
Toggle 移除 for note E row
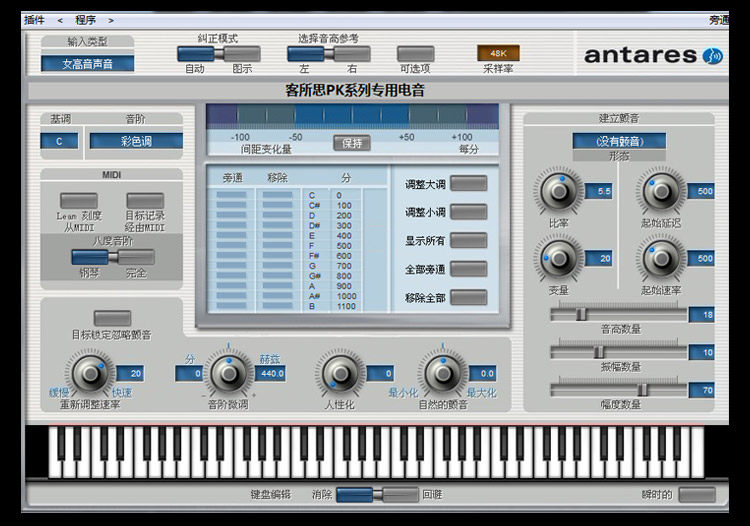pos(277,235)
